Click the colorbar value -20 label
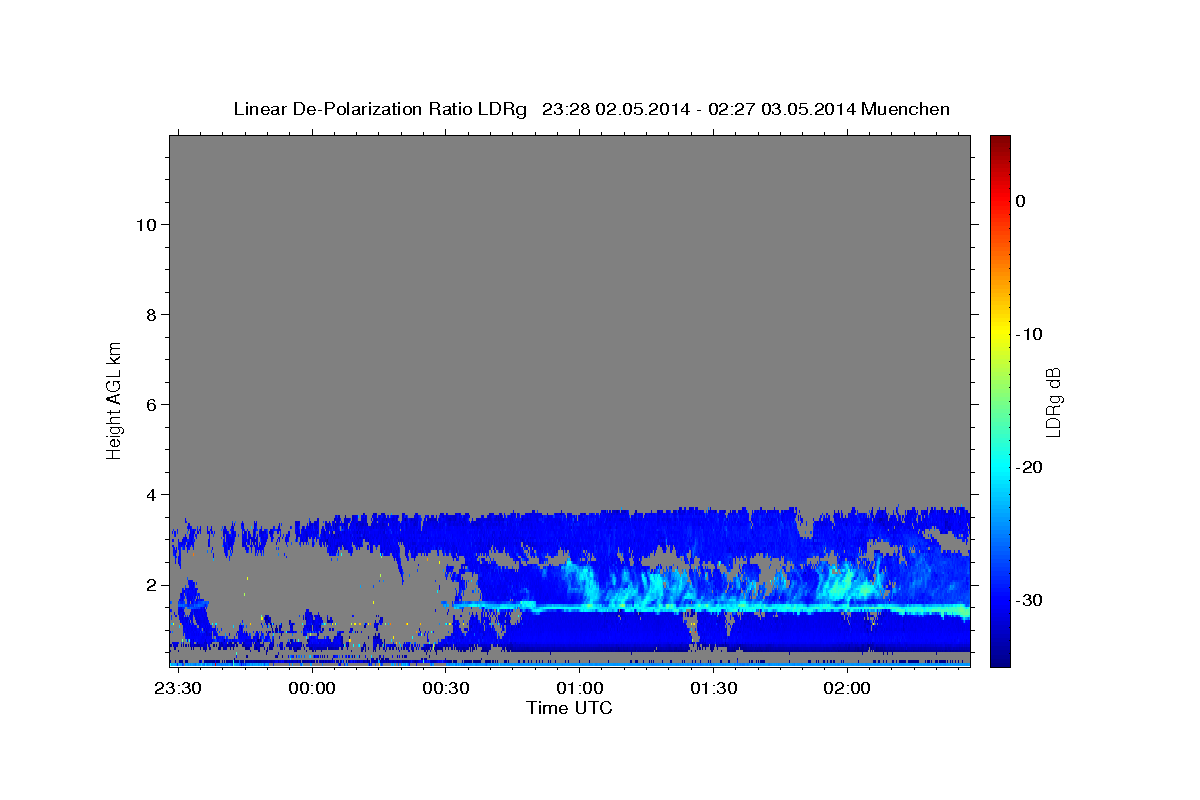1200x800 pixels. tap(1030, 467)
